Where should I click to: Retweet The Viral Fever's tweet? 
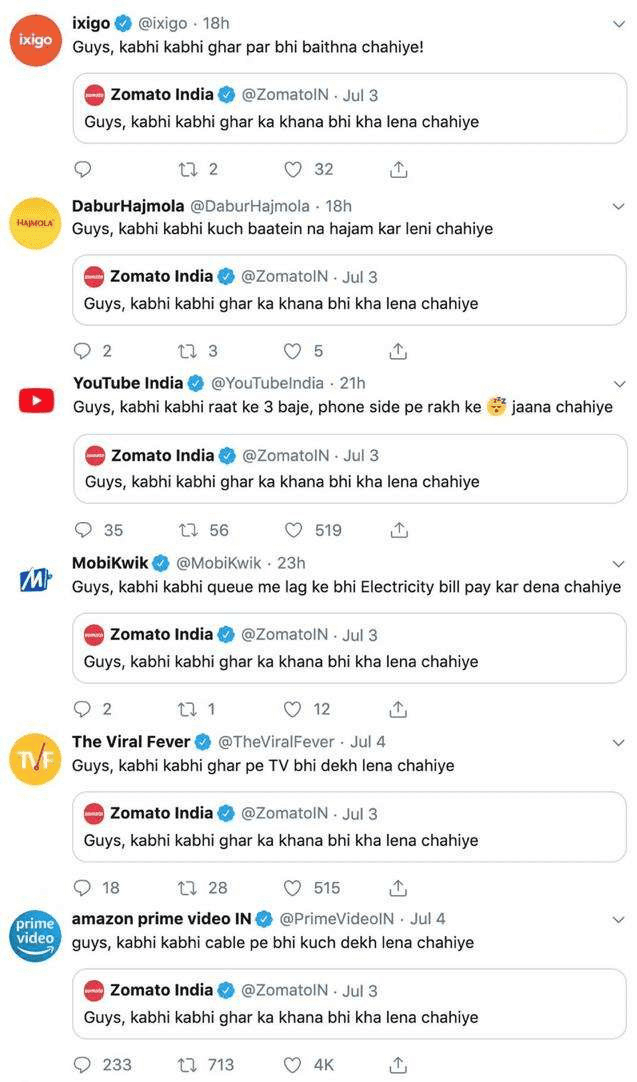[187, 888]
